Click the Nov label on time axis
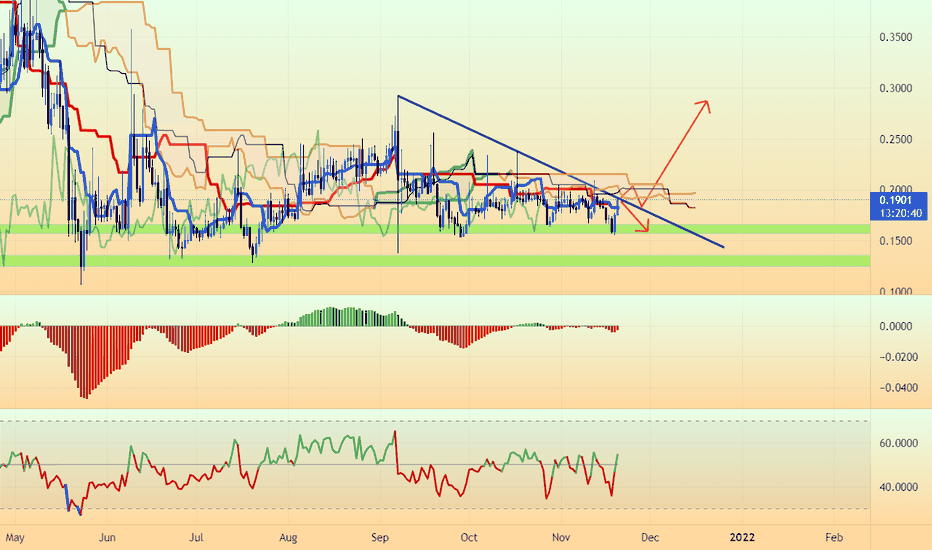 [561, 538]
